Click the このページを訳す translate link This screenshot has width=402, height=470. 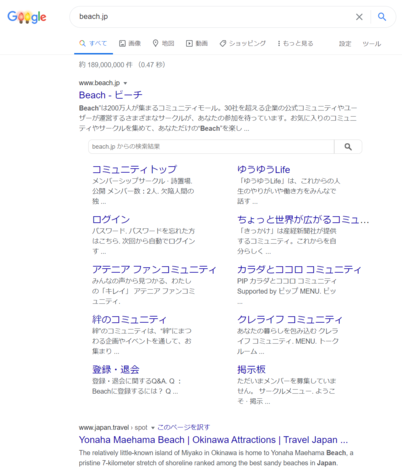[x=184, y=427]
